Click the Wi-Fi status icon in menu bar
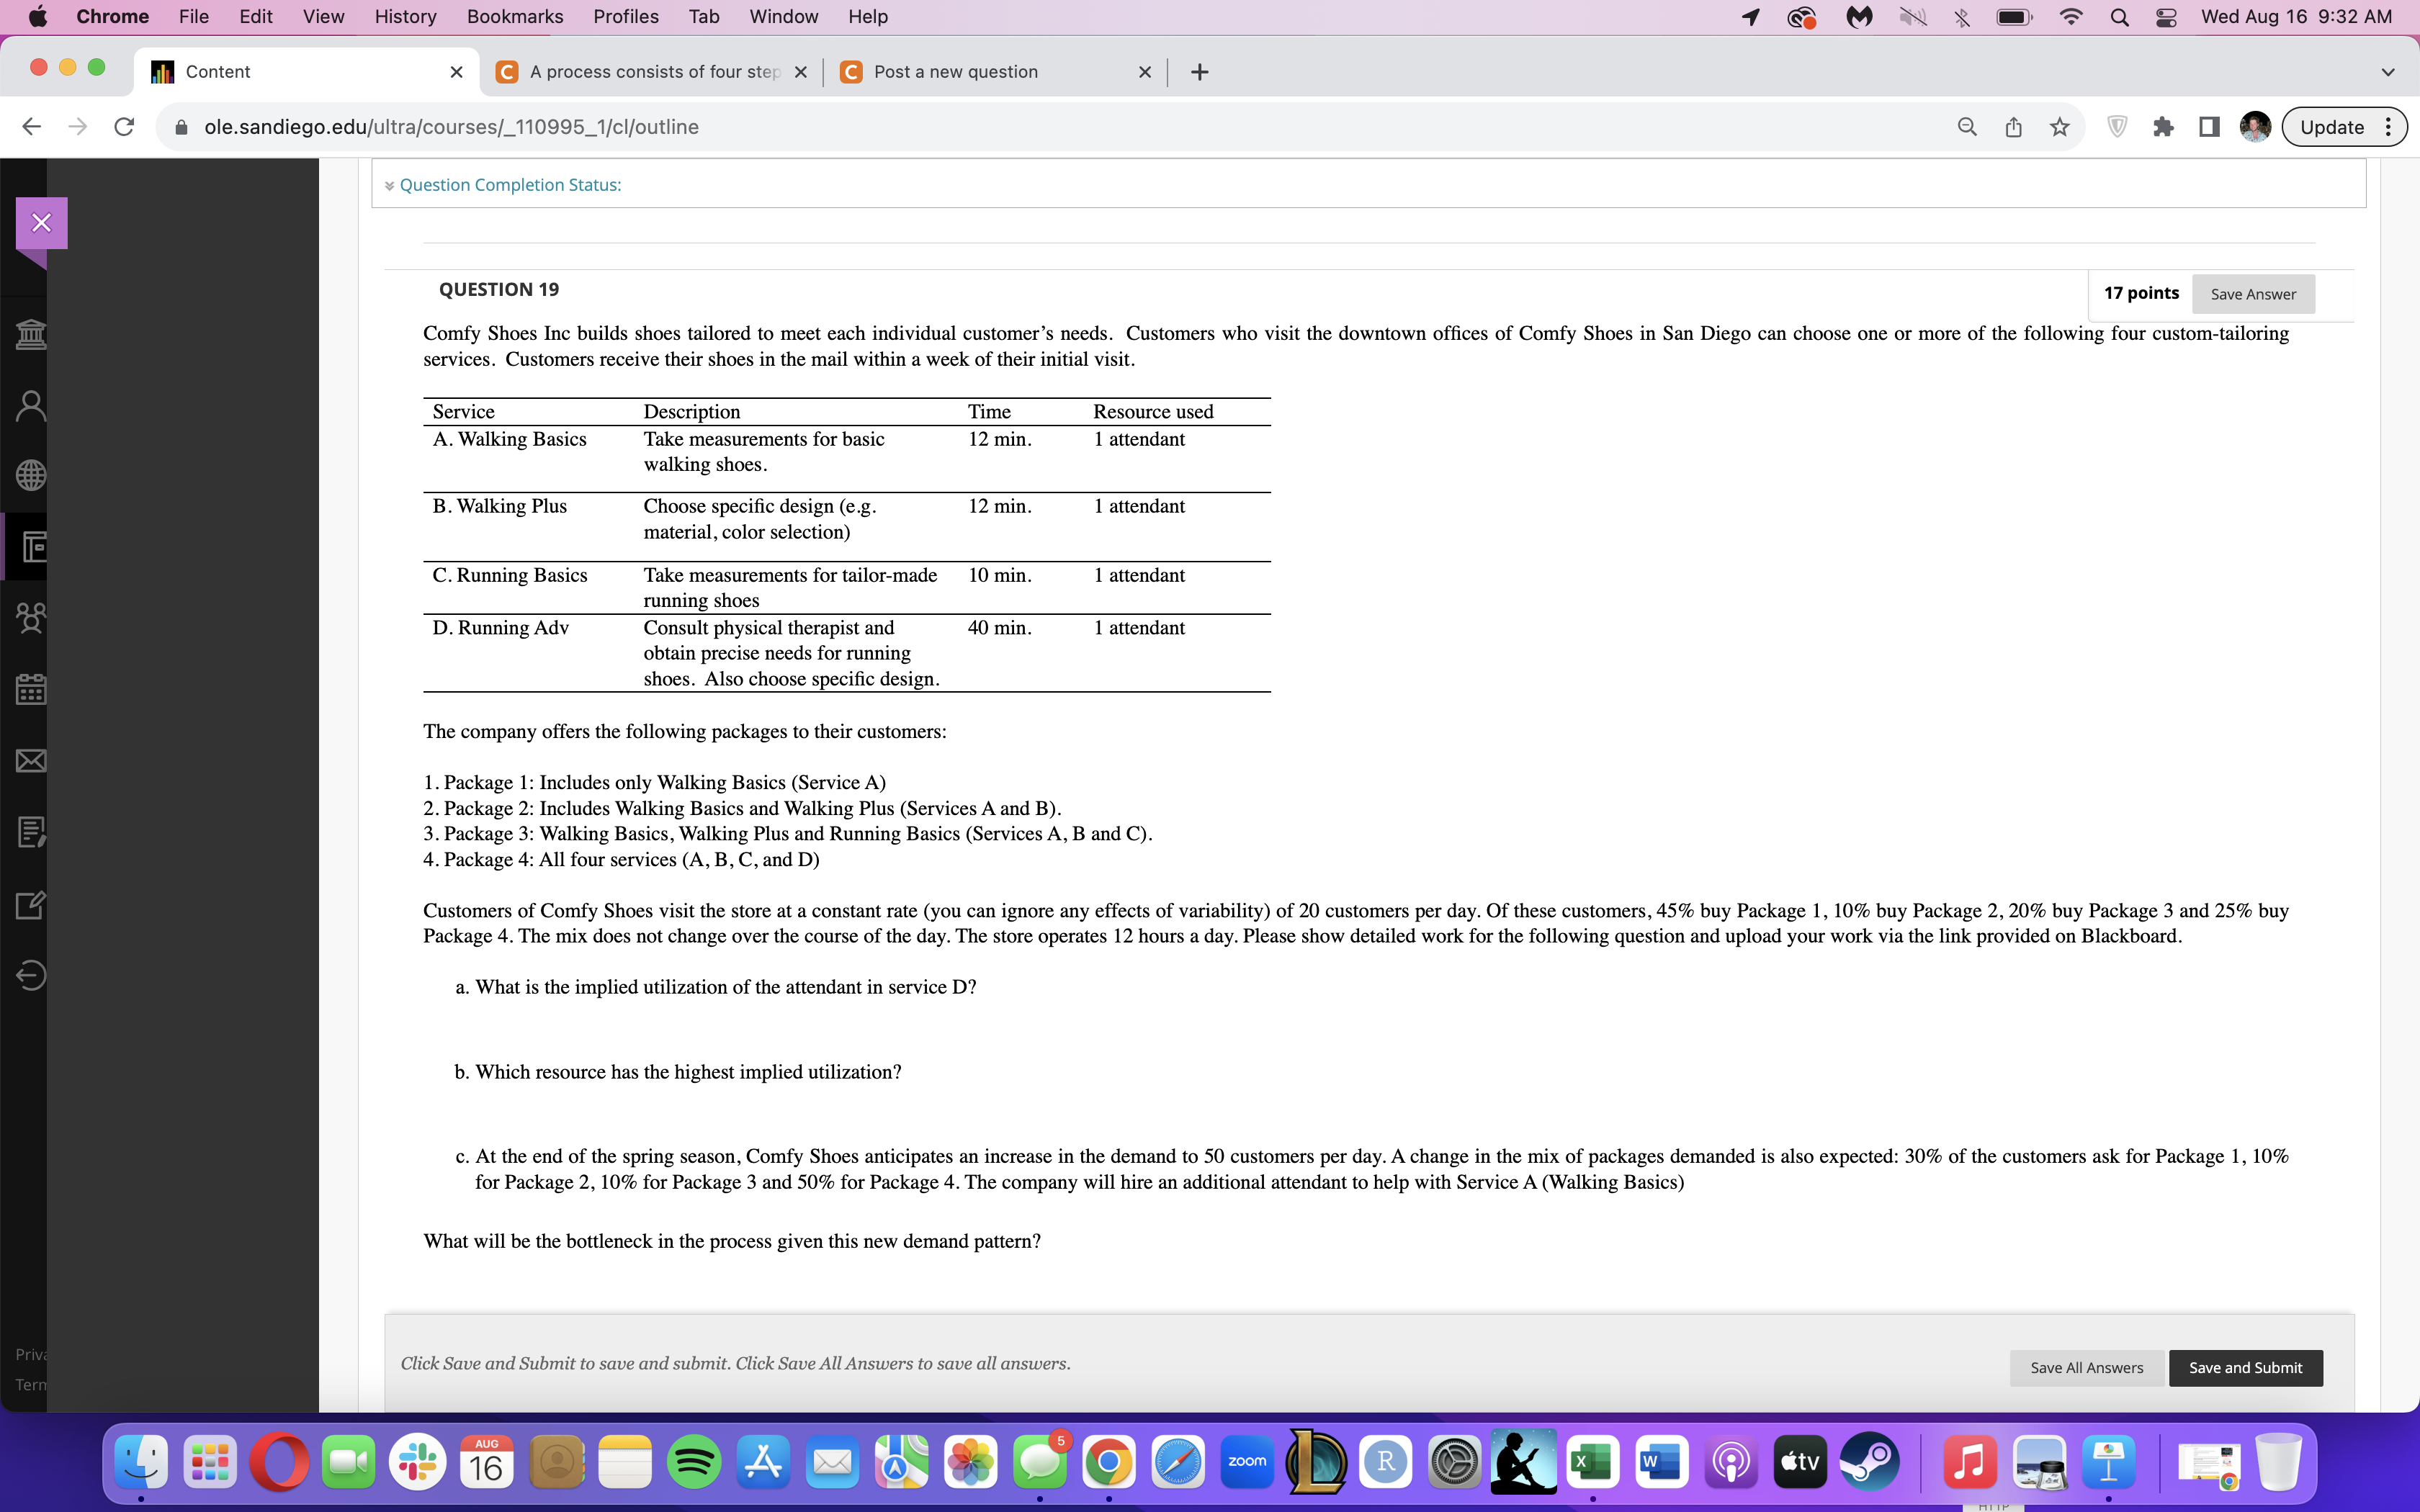The width and height of the screenshot is (2420, 1512). [2071, 16]
